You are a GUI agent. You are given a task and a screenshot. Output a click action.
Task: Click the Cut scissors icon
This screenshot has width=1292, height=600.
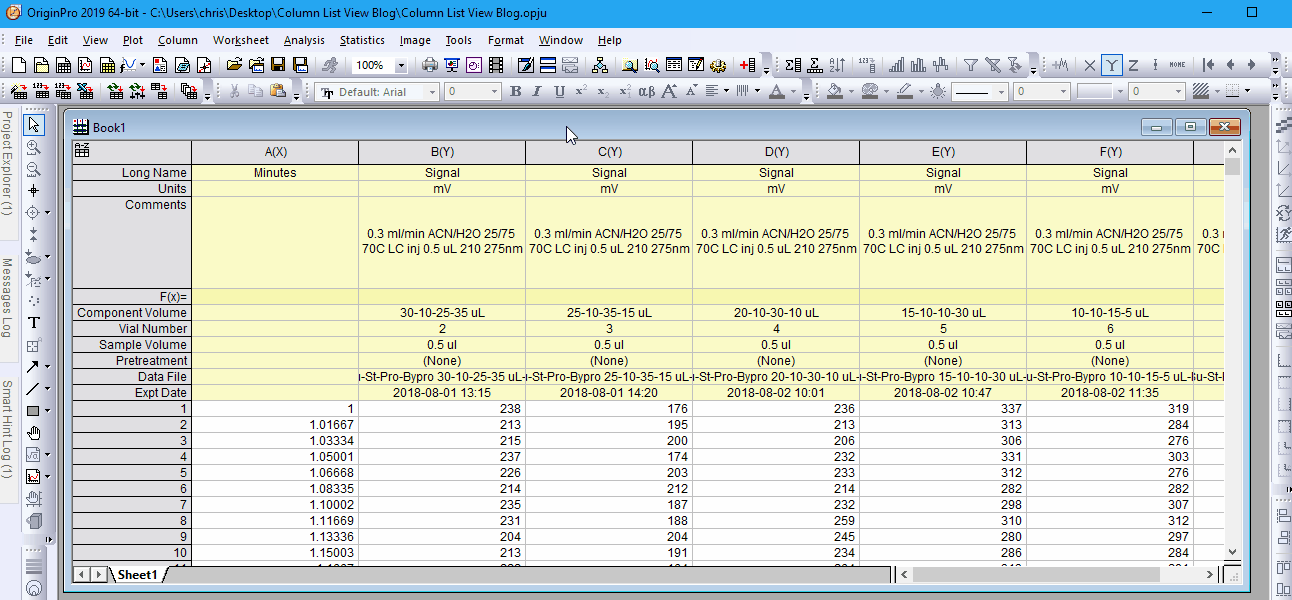(x=234, y=91)
